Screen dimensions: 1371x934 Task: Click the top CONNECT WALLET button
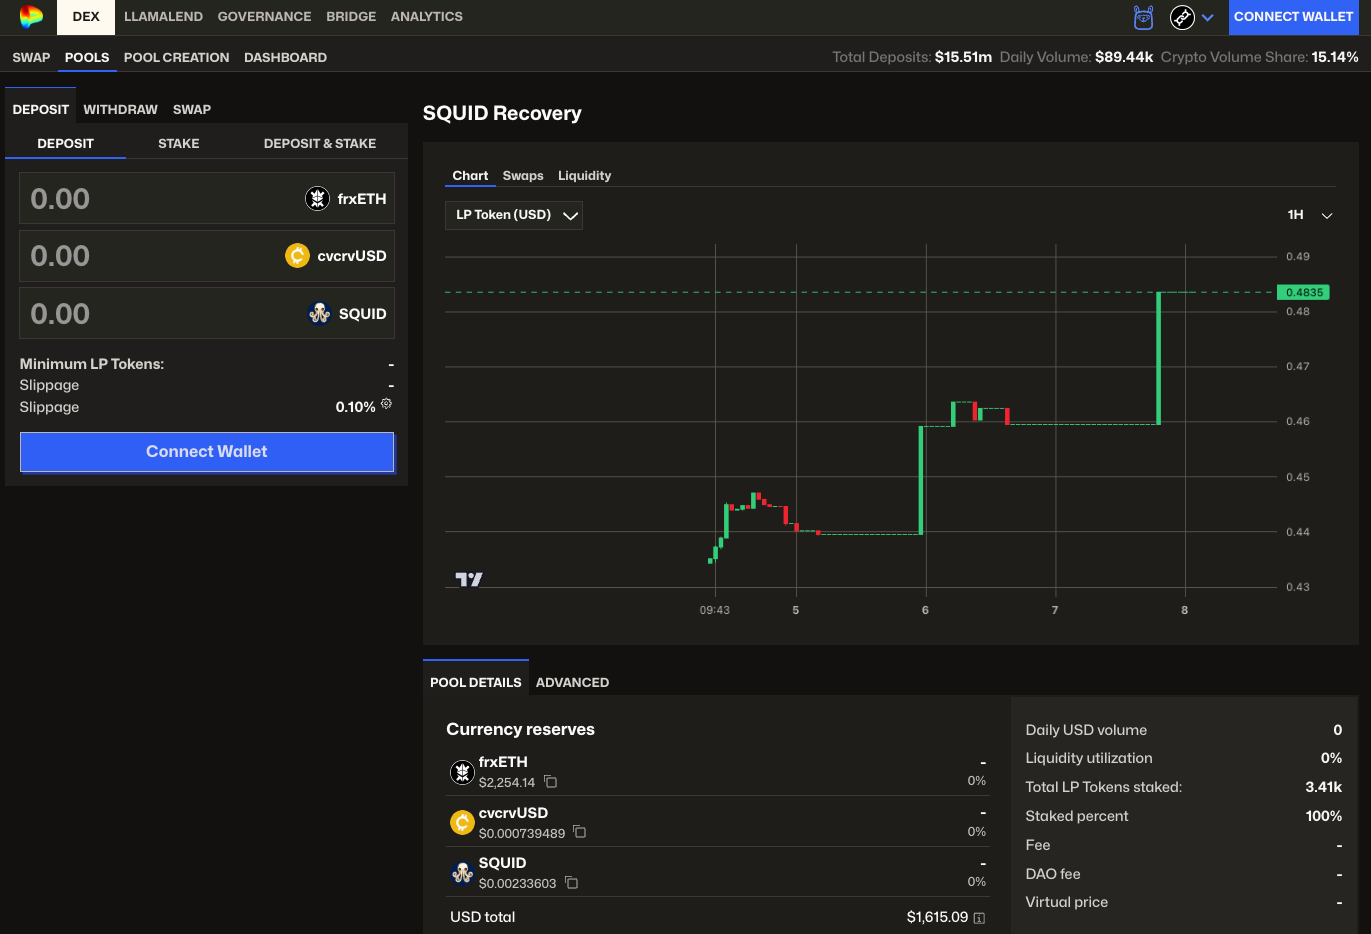(x=1293, y=17)
